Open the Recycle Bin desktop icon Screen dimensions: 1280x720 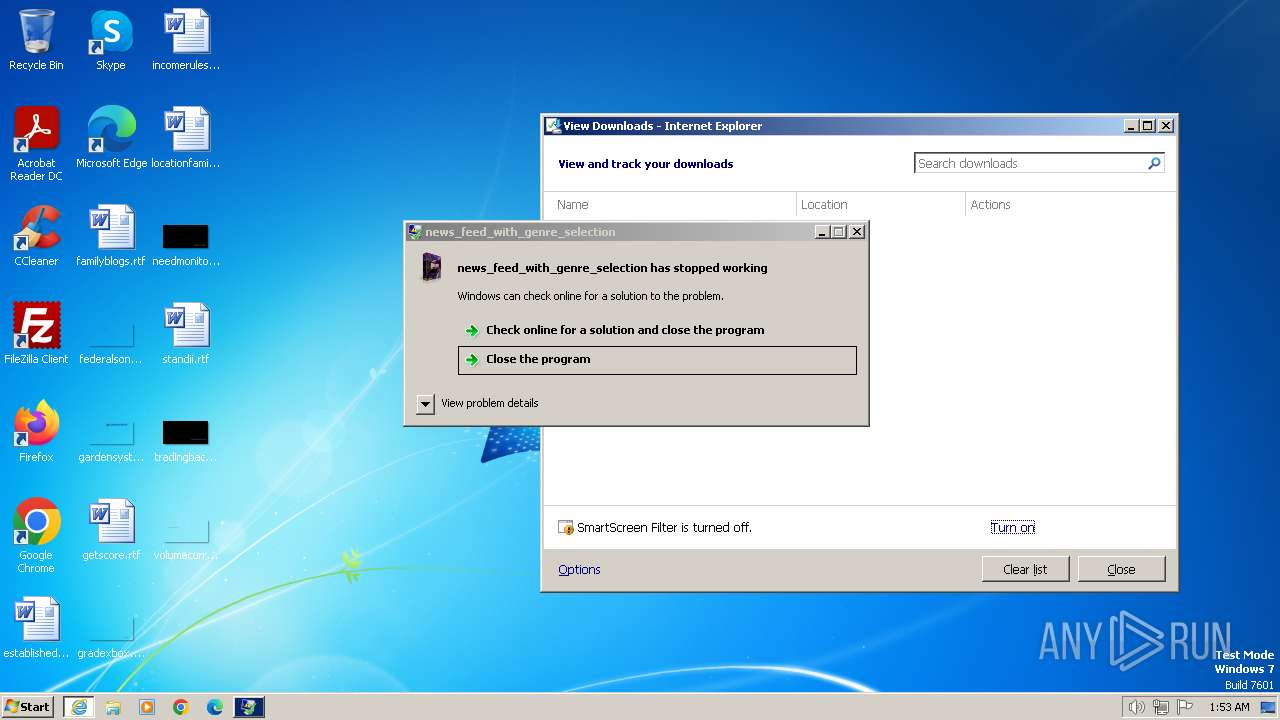point(36,40)
